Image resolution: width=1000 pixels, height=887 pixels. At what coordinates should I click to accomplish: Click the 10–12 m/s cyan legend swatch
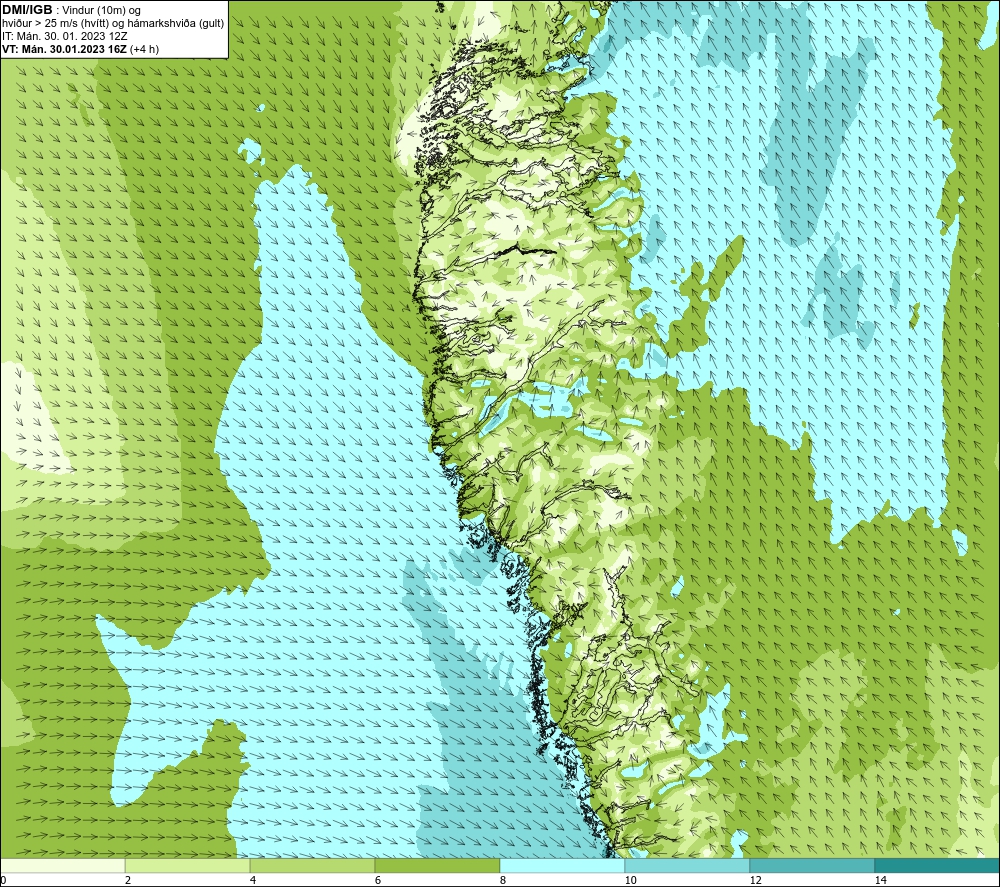pyautogui.click(x=688, y=865)
